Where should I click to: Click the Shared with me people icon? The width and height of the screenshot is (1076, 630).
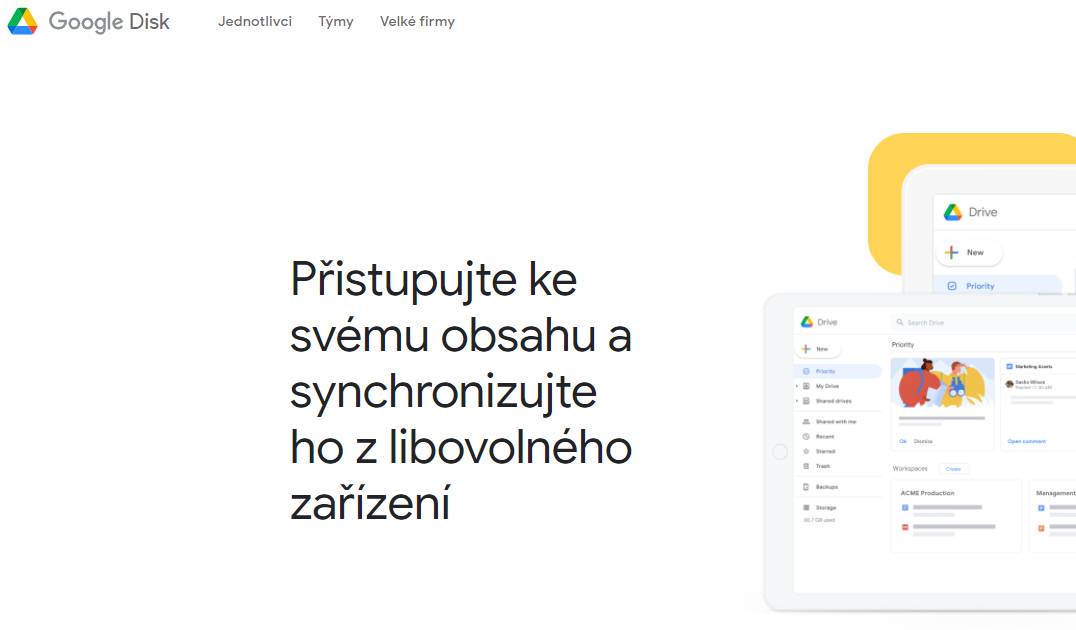coord(806,421)
